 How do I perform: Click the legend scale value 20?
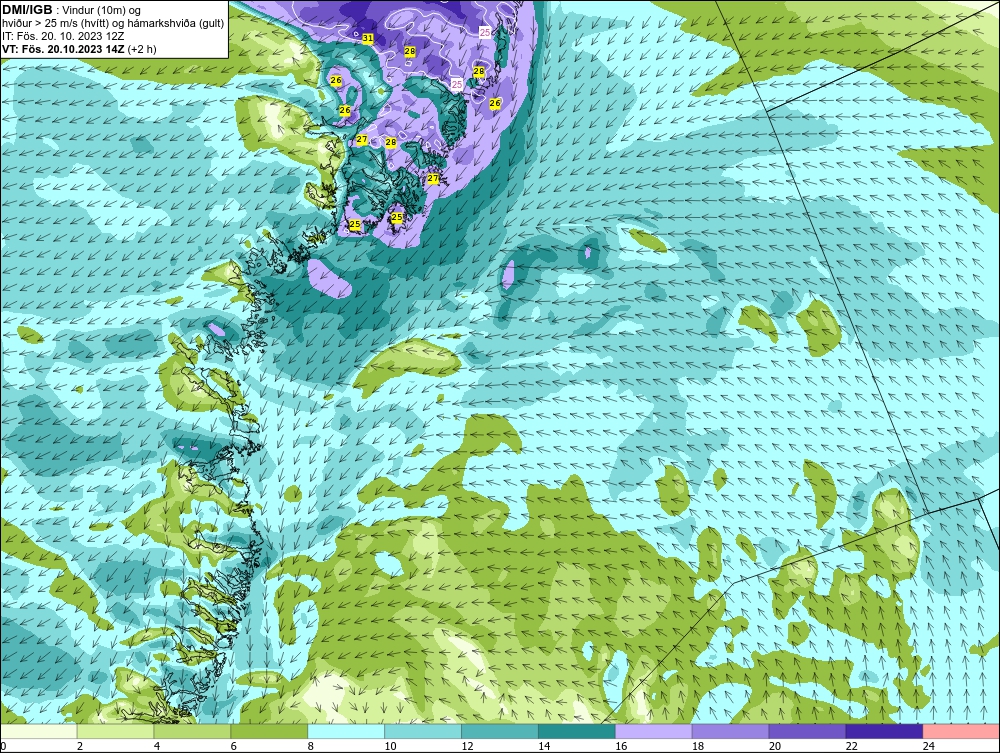point(775,746)
